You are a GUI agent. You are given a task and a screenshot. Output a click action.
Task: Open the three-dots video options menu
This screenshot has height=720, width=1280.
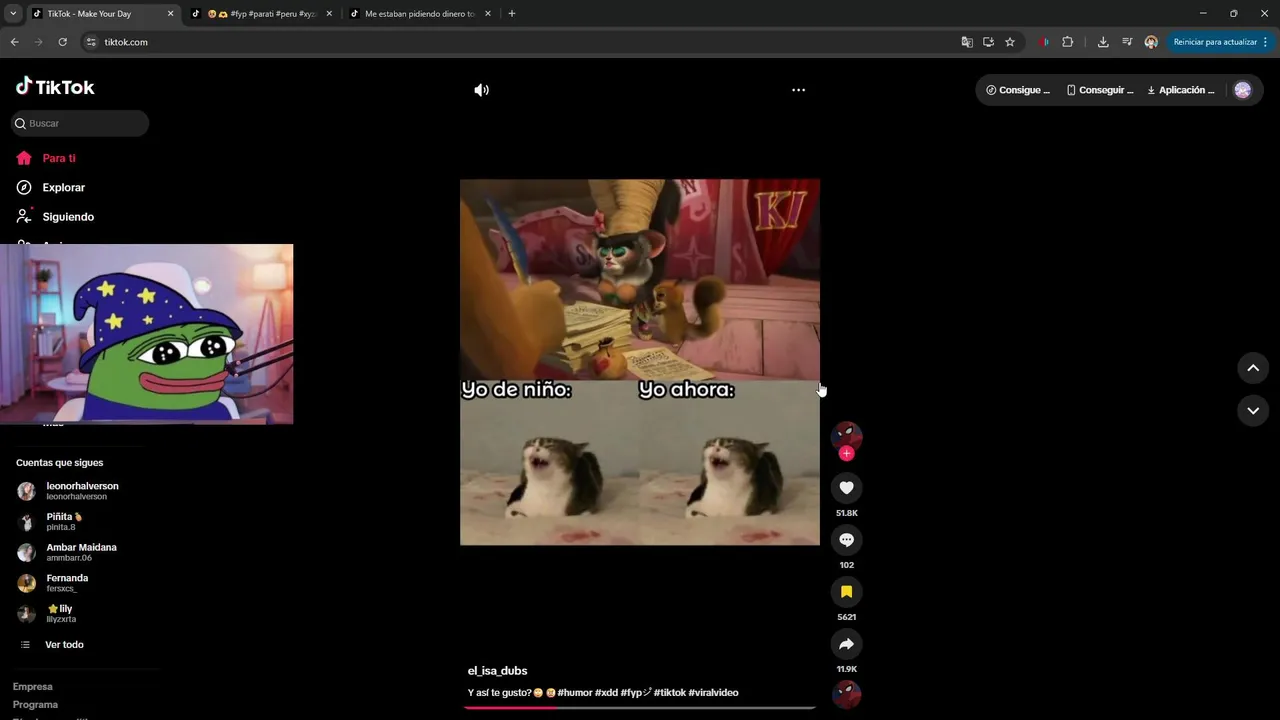(x=798, y=90)
